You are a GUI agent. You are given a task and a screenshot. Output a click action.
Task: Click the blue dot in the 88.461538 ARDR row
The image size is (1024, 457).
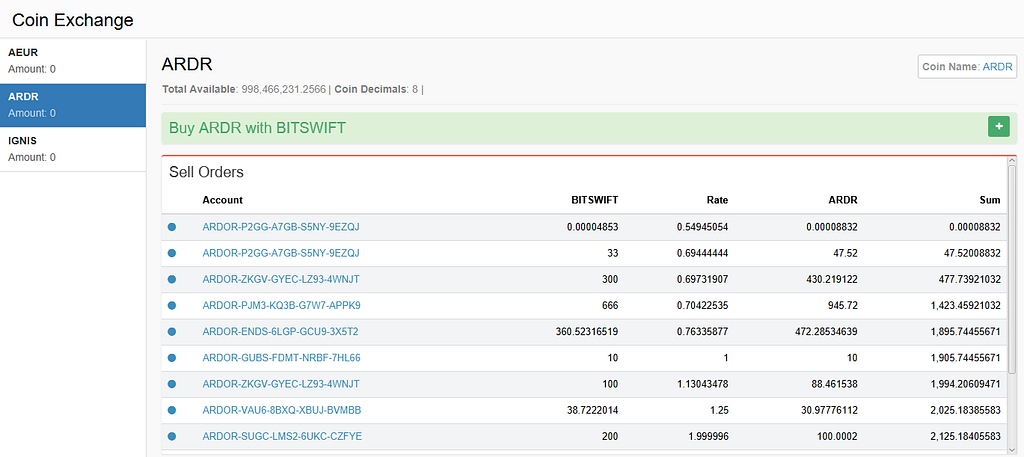pos(172,384)
